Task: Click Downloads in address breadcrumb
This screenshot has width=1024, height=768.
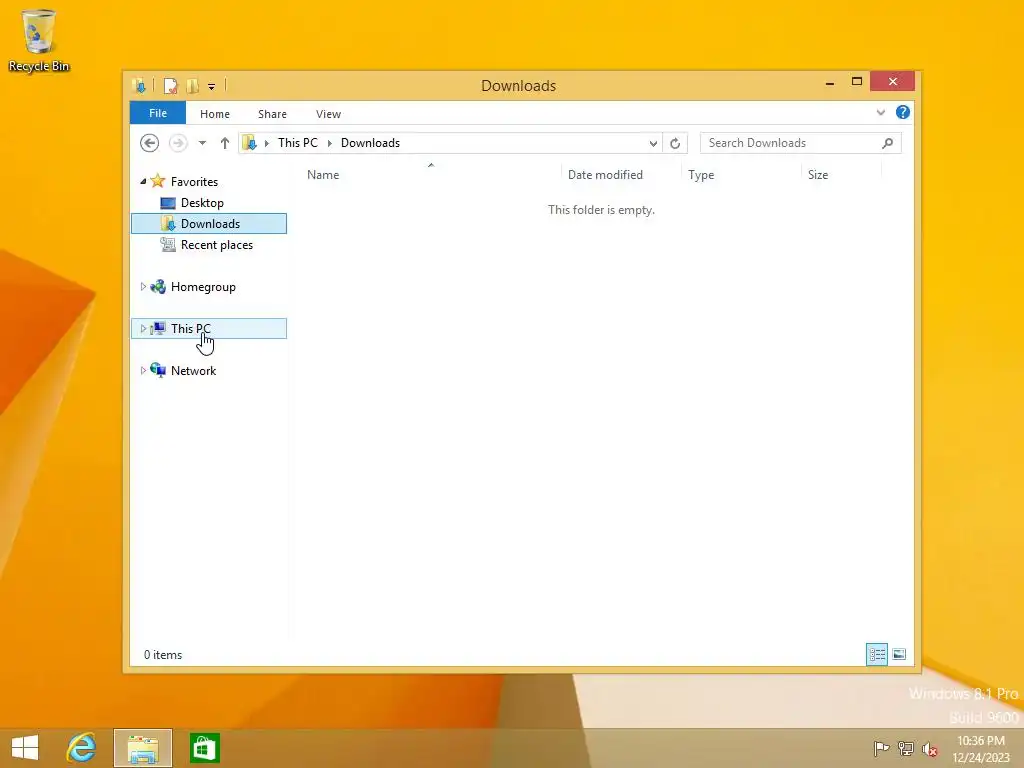Action: click(370, 142)
